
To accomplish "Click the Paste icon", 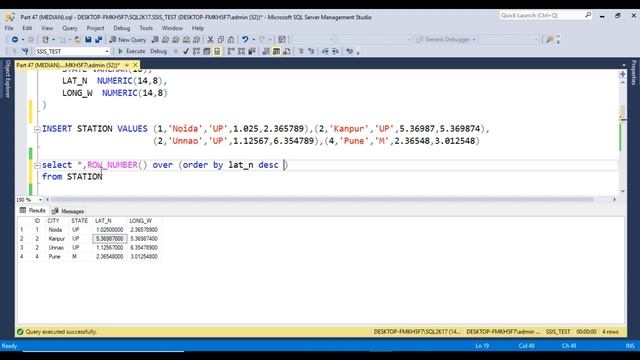I will [231, 40].
